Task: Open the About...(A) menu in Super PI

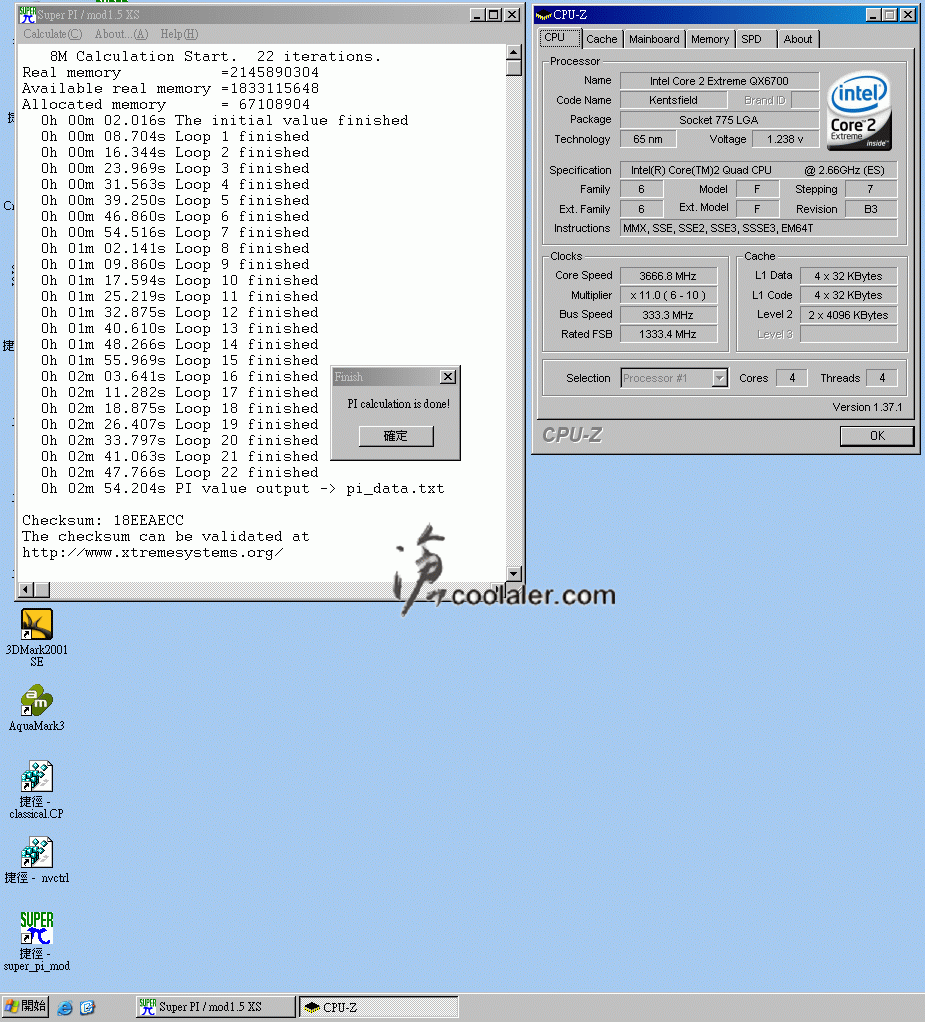Action: click(x=121, y=34)
